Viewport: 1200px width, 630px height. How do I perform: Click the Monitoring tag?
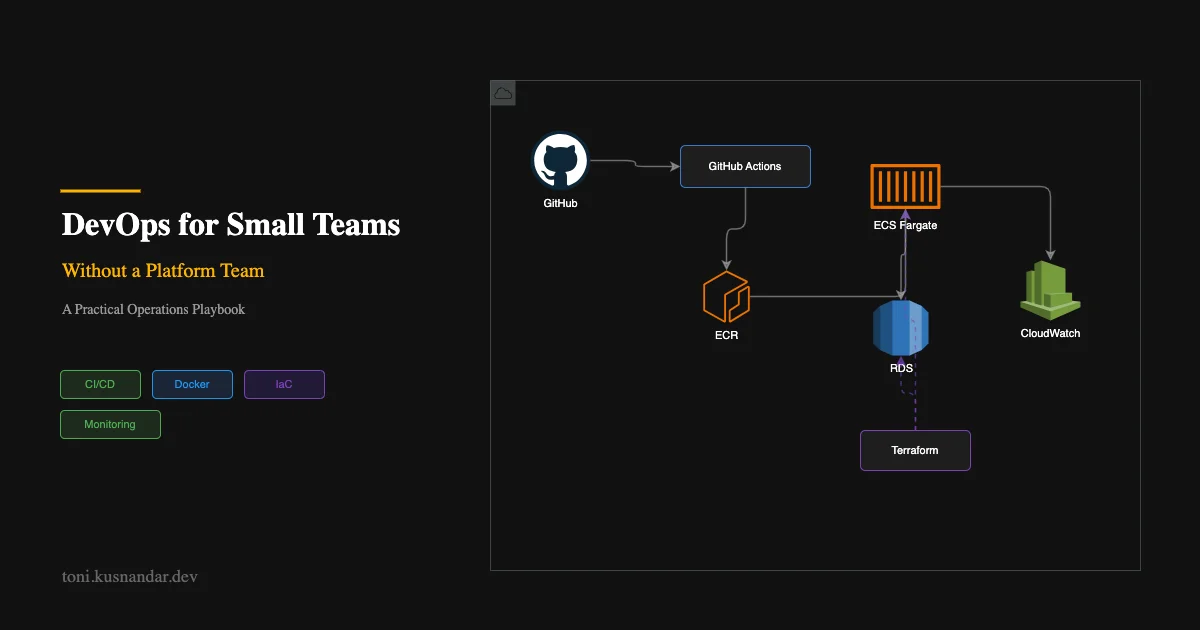tap(110, 424)
